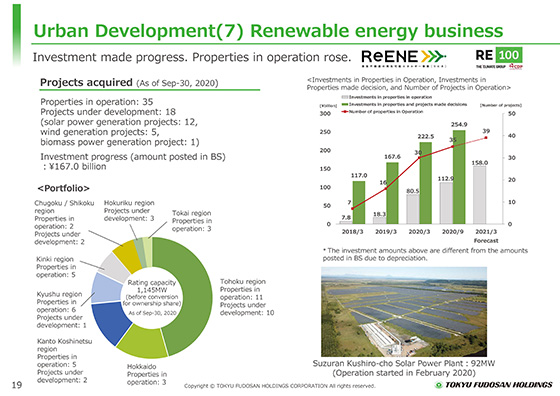Click the 'Projects under development: 18' text
This screenshot has height=396, width=560.
(x=108, y=112)
